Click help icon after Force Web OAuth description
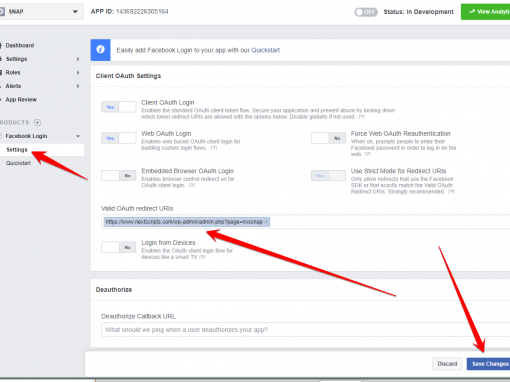This screenshot has width=510, height=382. click(367, 154)
